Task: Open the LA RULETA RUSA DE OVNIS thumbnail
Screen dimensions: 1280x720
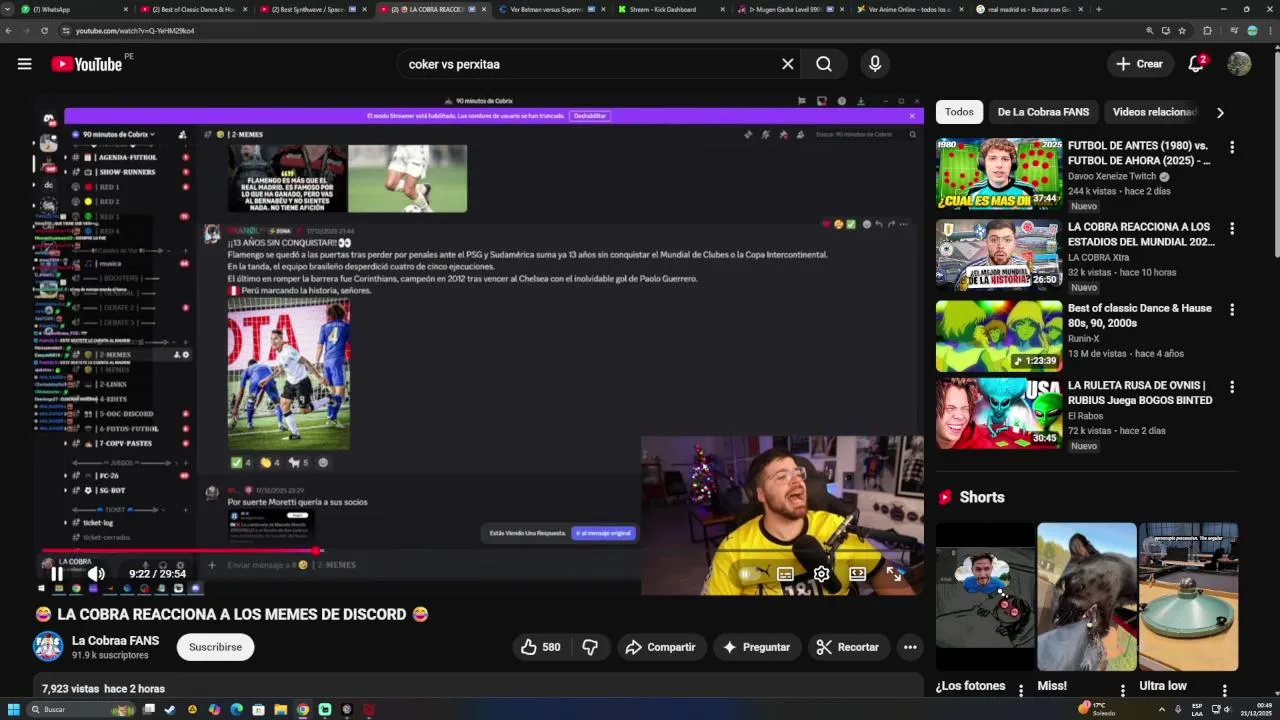Action: point(999,413)
